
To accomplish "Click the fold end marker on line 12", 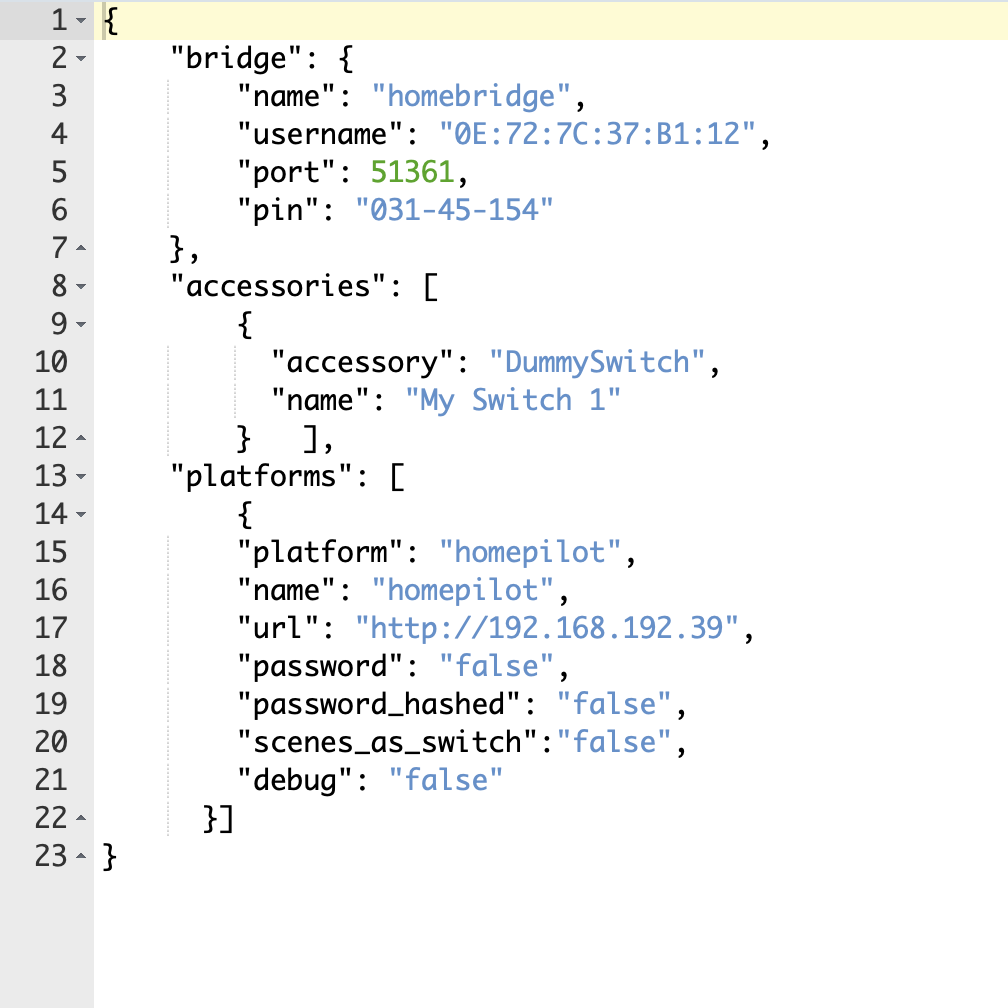I will tap(81, 439).
